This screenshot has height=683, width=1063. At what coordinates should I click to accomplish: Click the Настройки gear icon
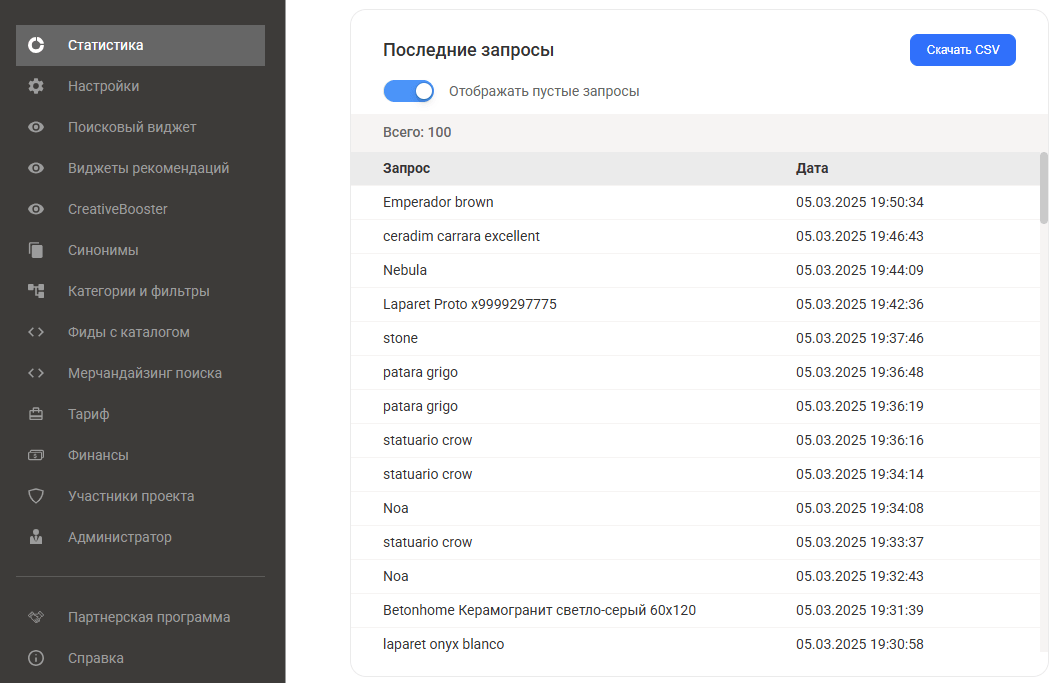[x=36, y=86]
